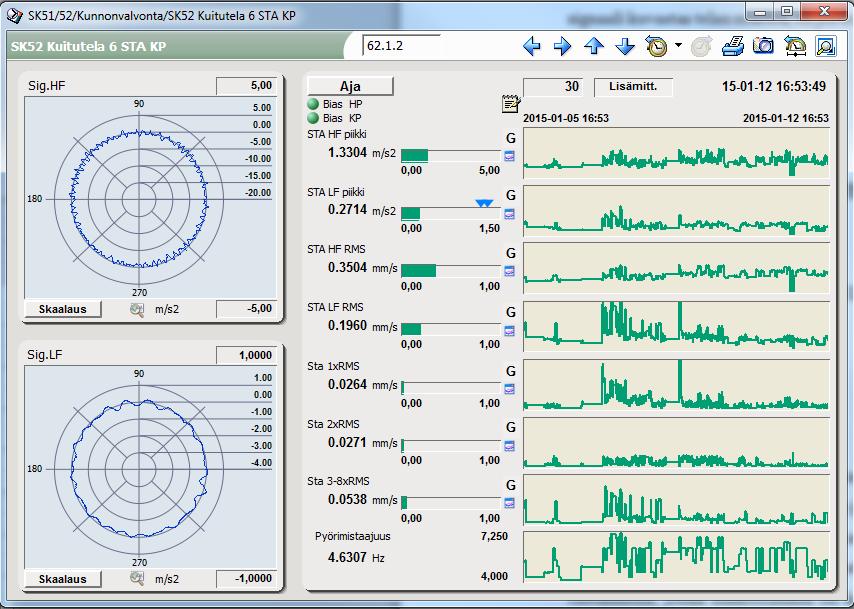
Task: Click Sig.HF lower scale field -5,00
Action: coord(246,308)
